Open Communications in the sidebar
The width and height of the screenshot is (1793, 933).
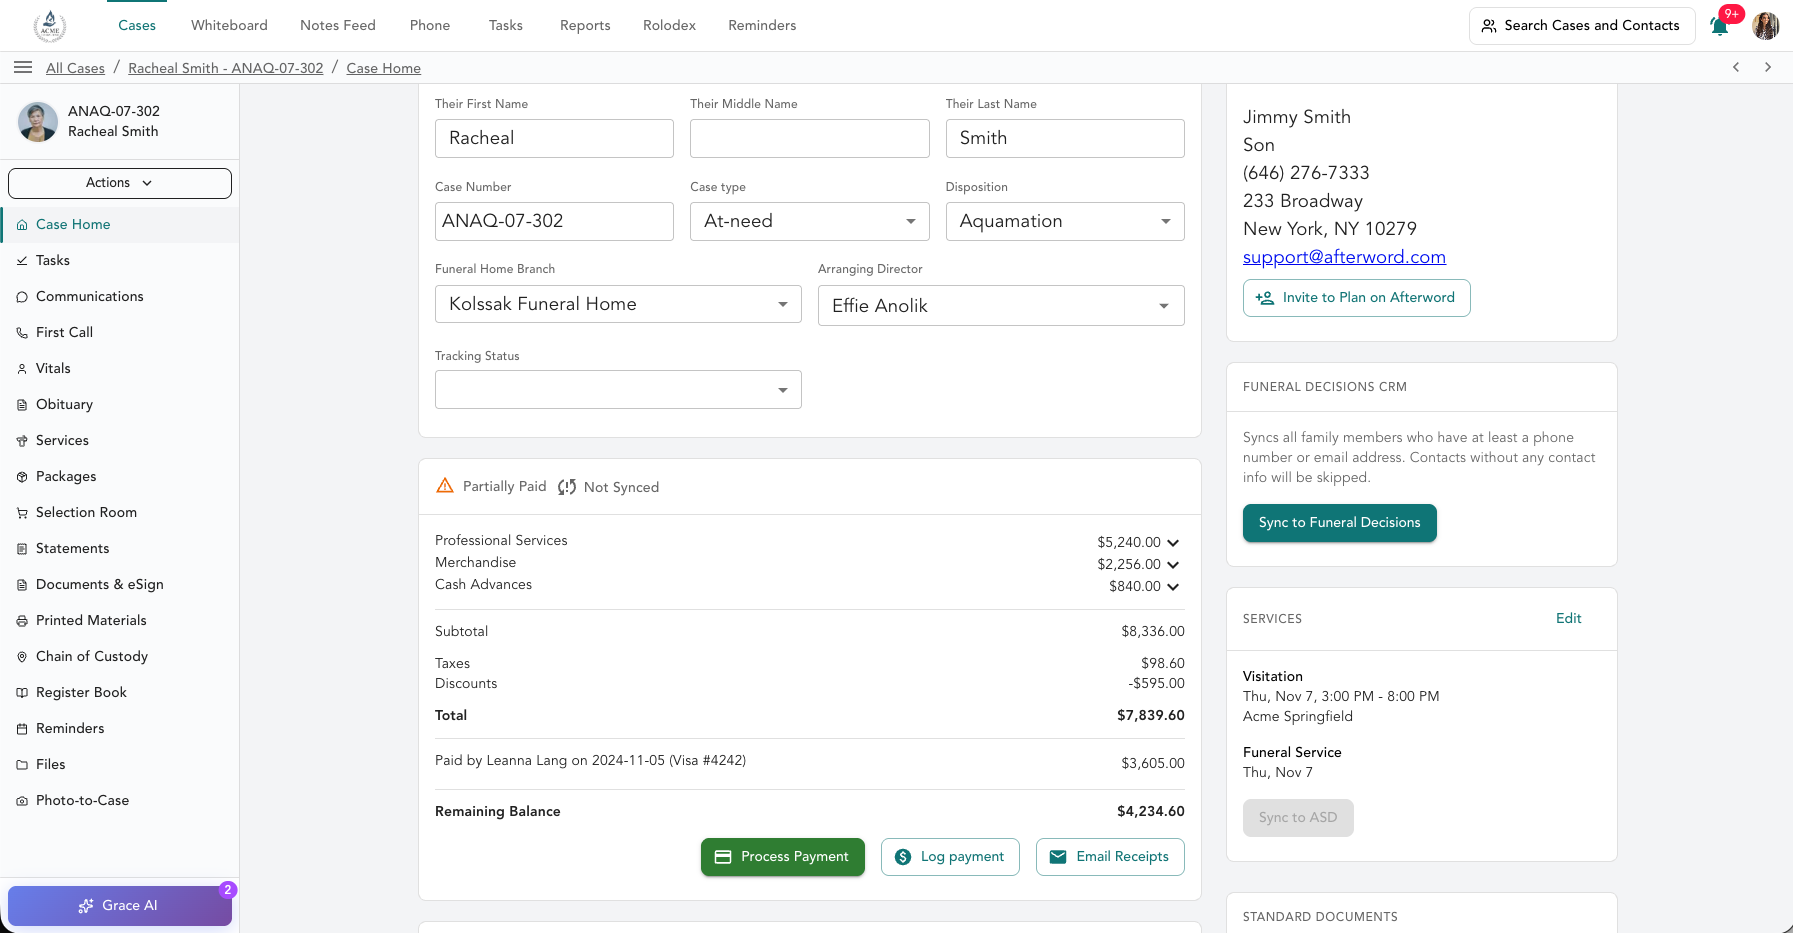120,296
